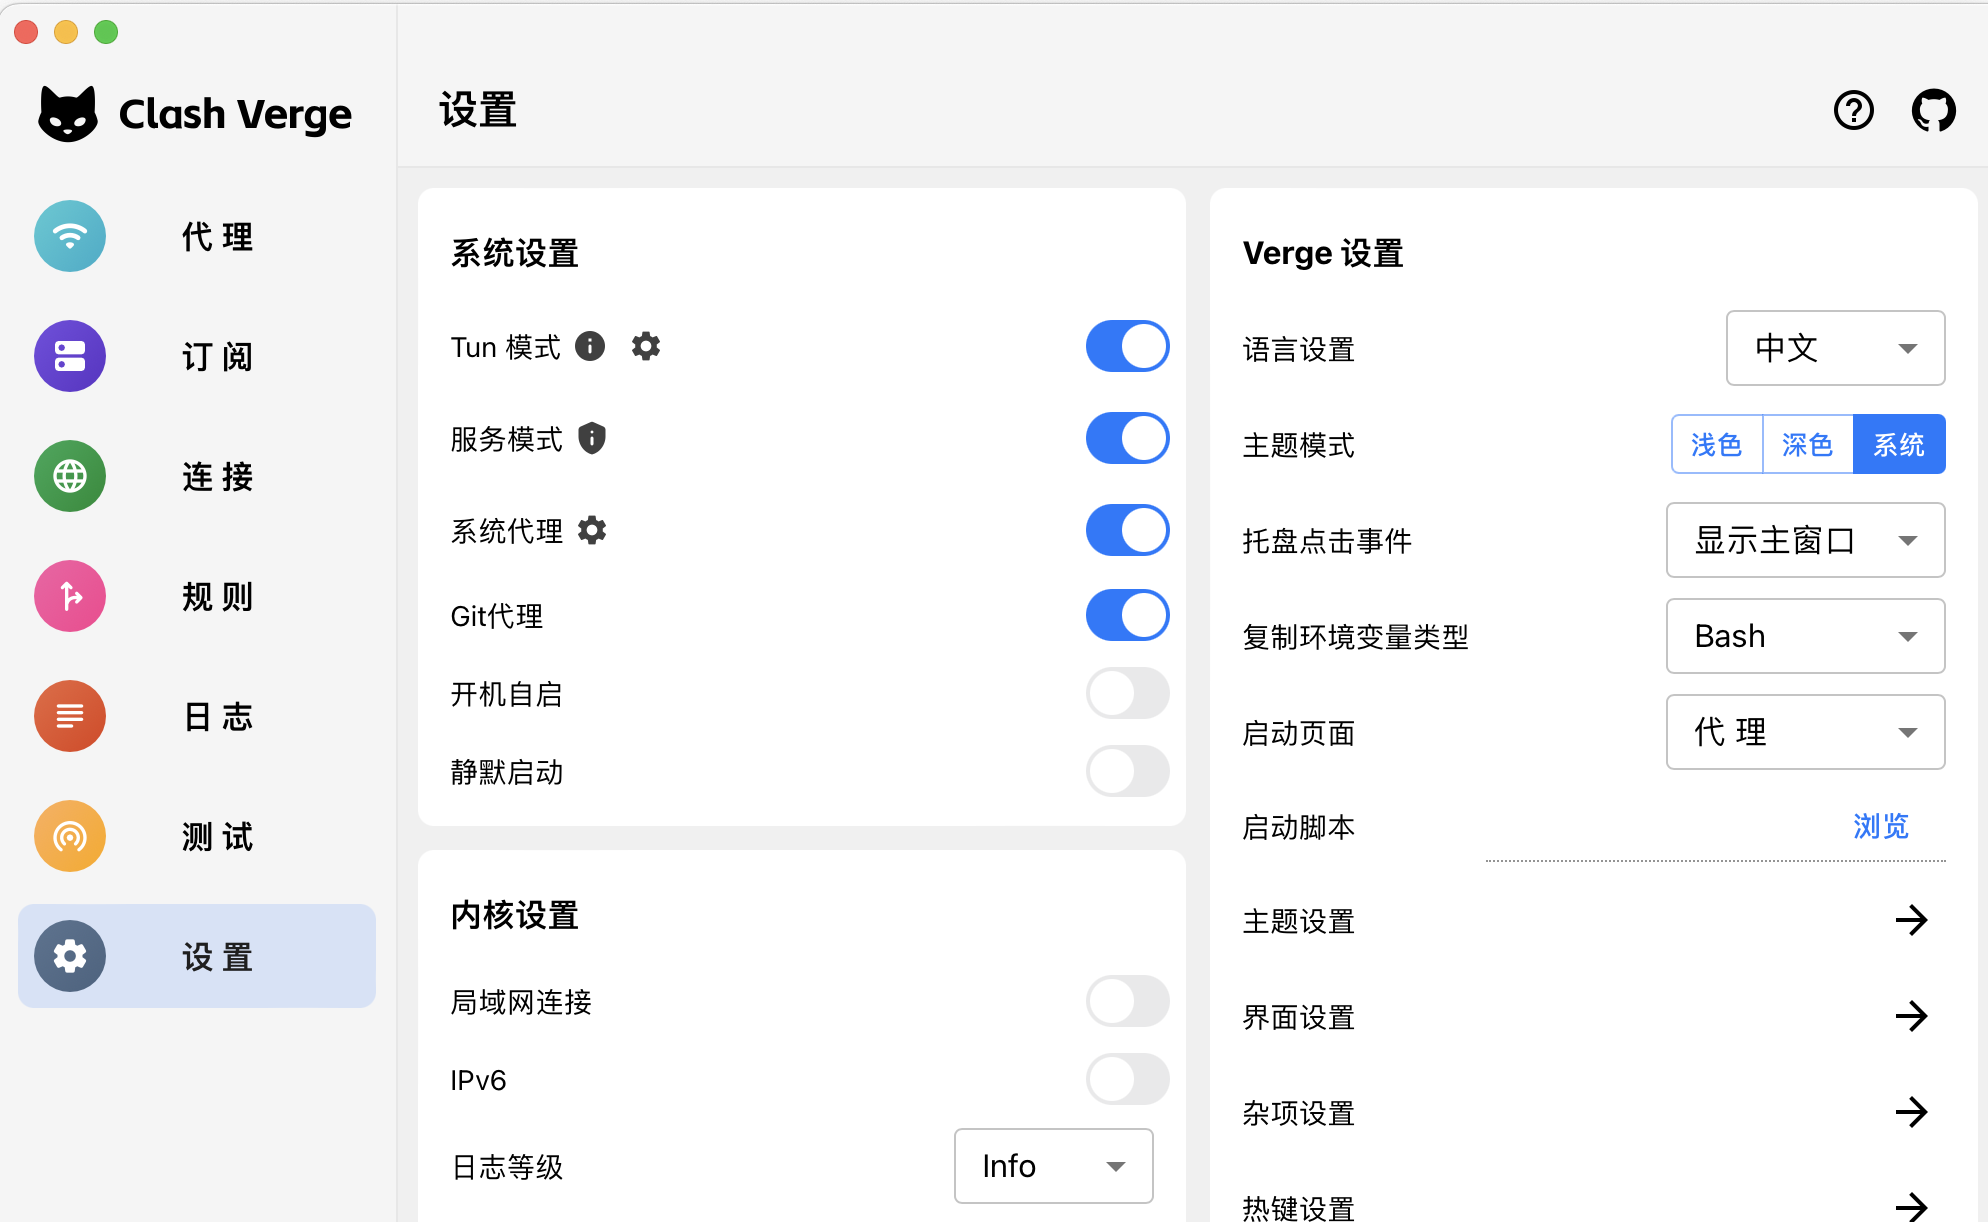
Task: Click the Tun mode info icon
Action: click(x=590, y=347)
